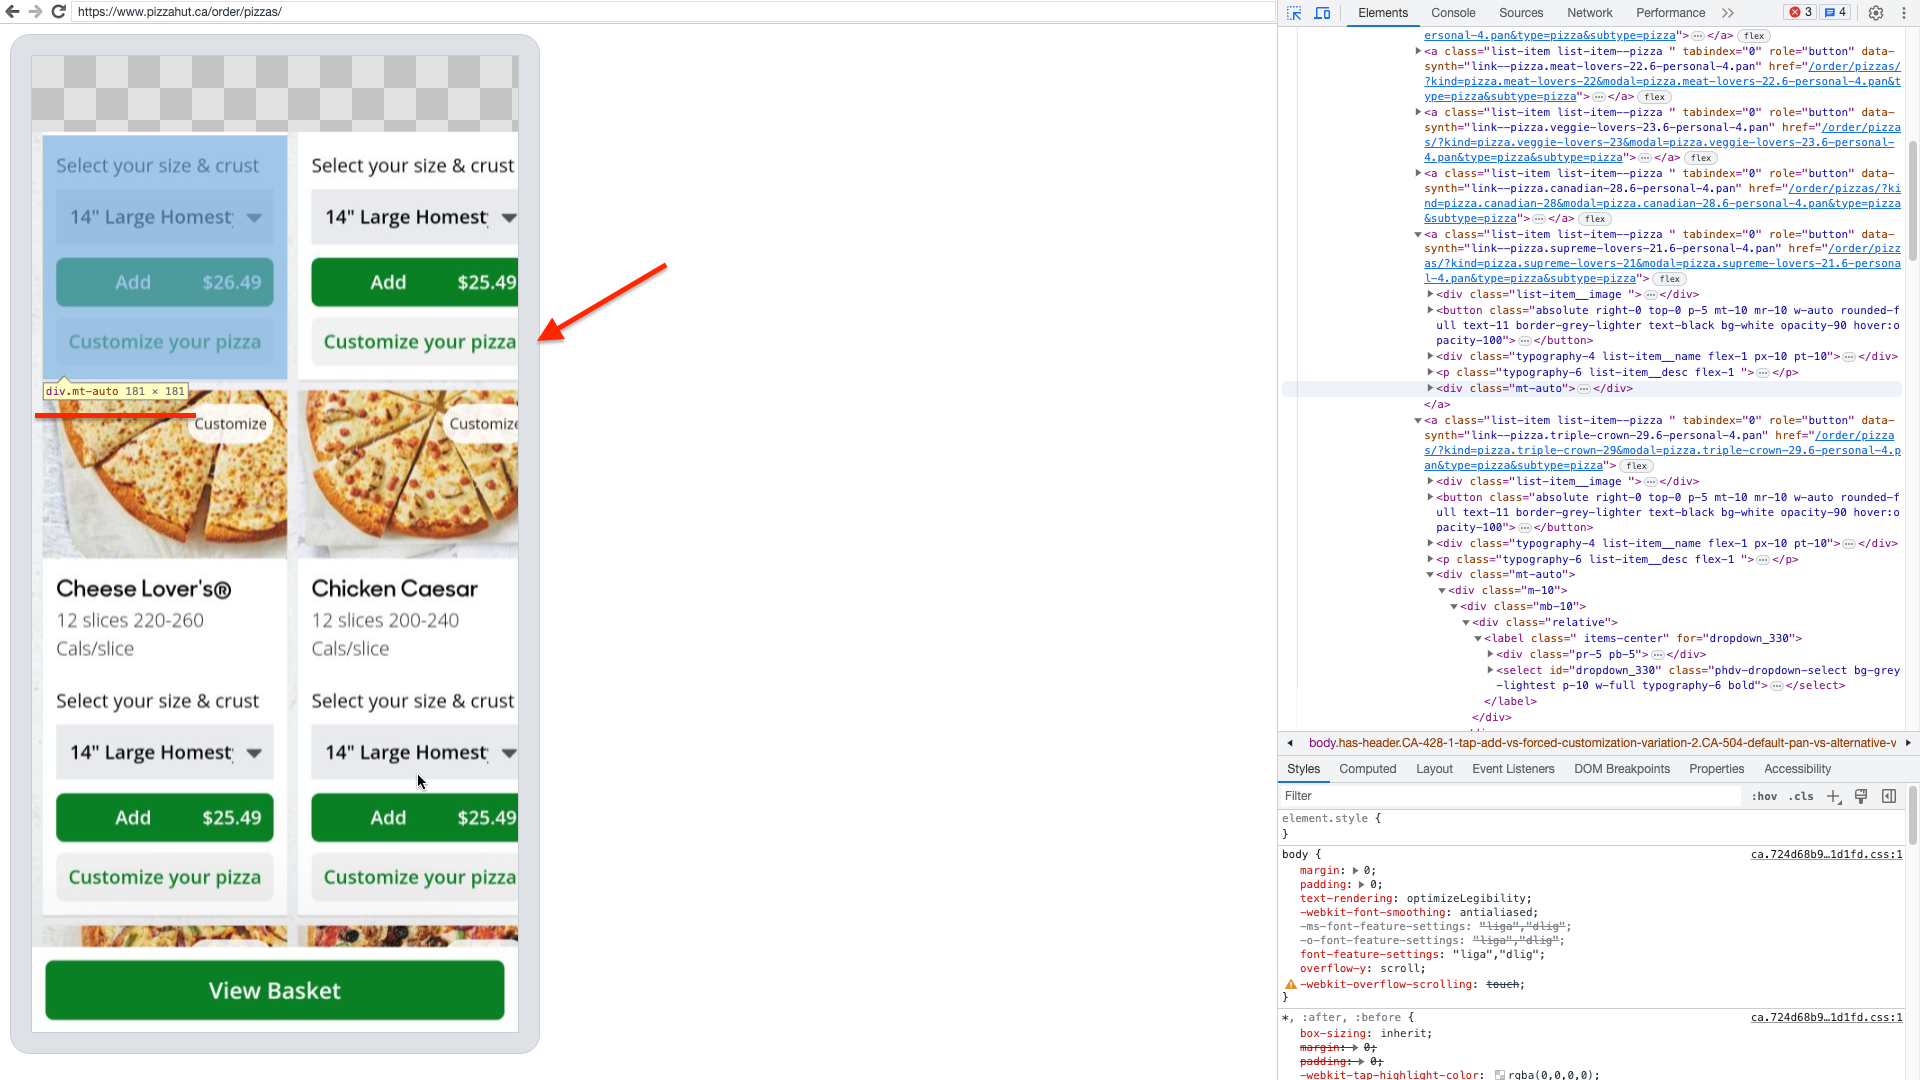Toggle the :hov element state panel
Viewport: 1920px width, 1080px height.
[1764, 797]
